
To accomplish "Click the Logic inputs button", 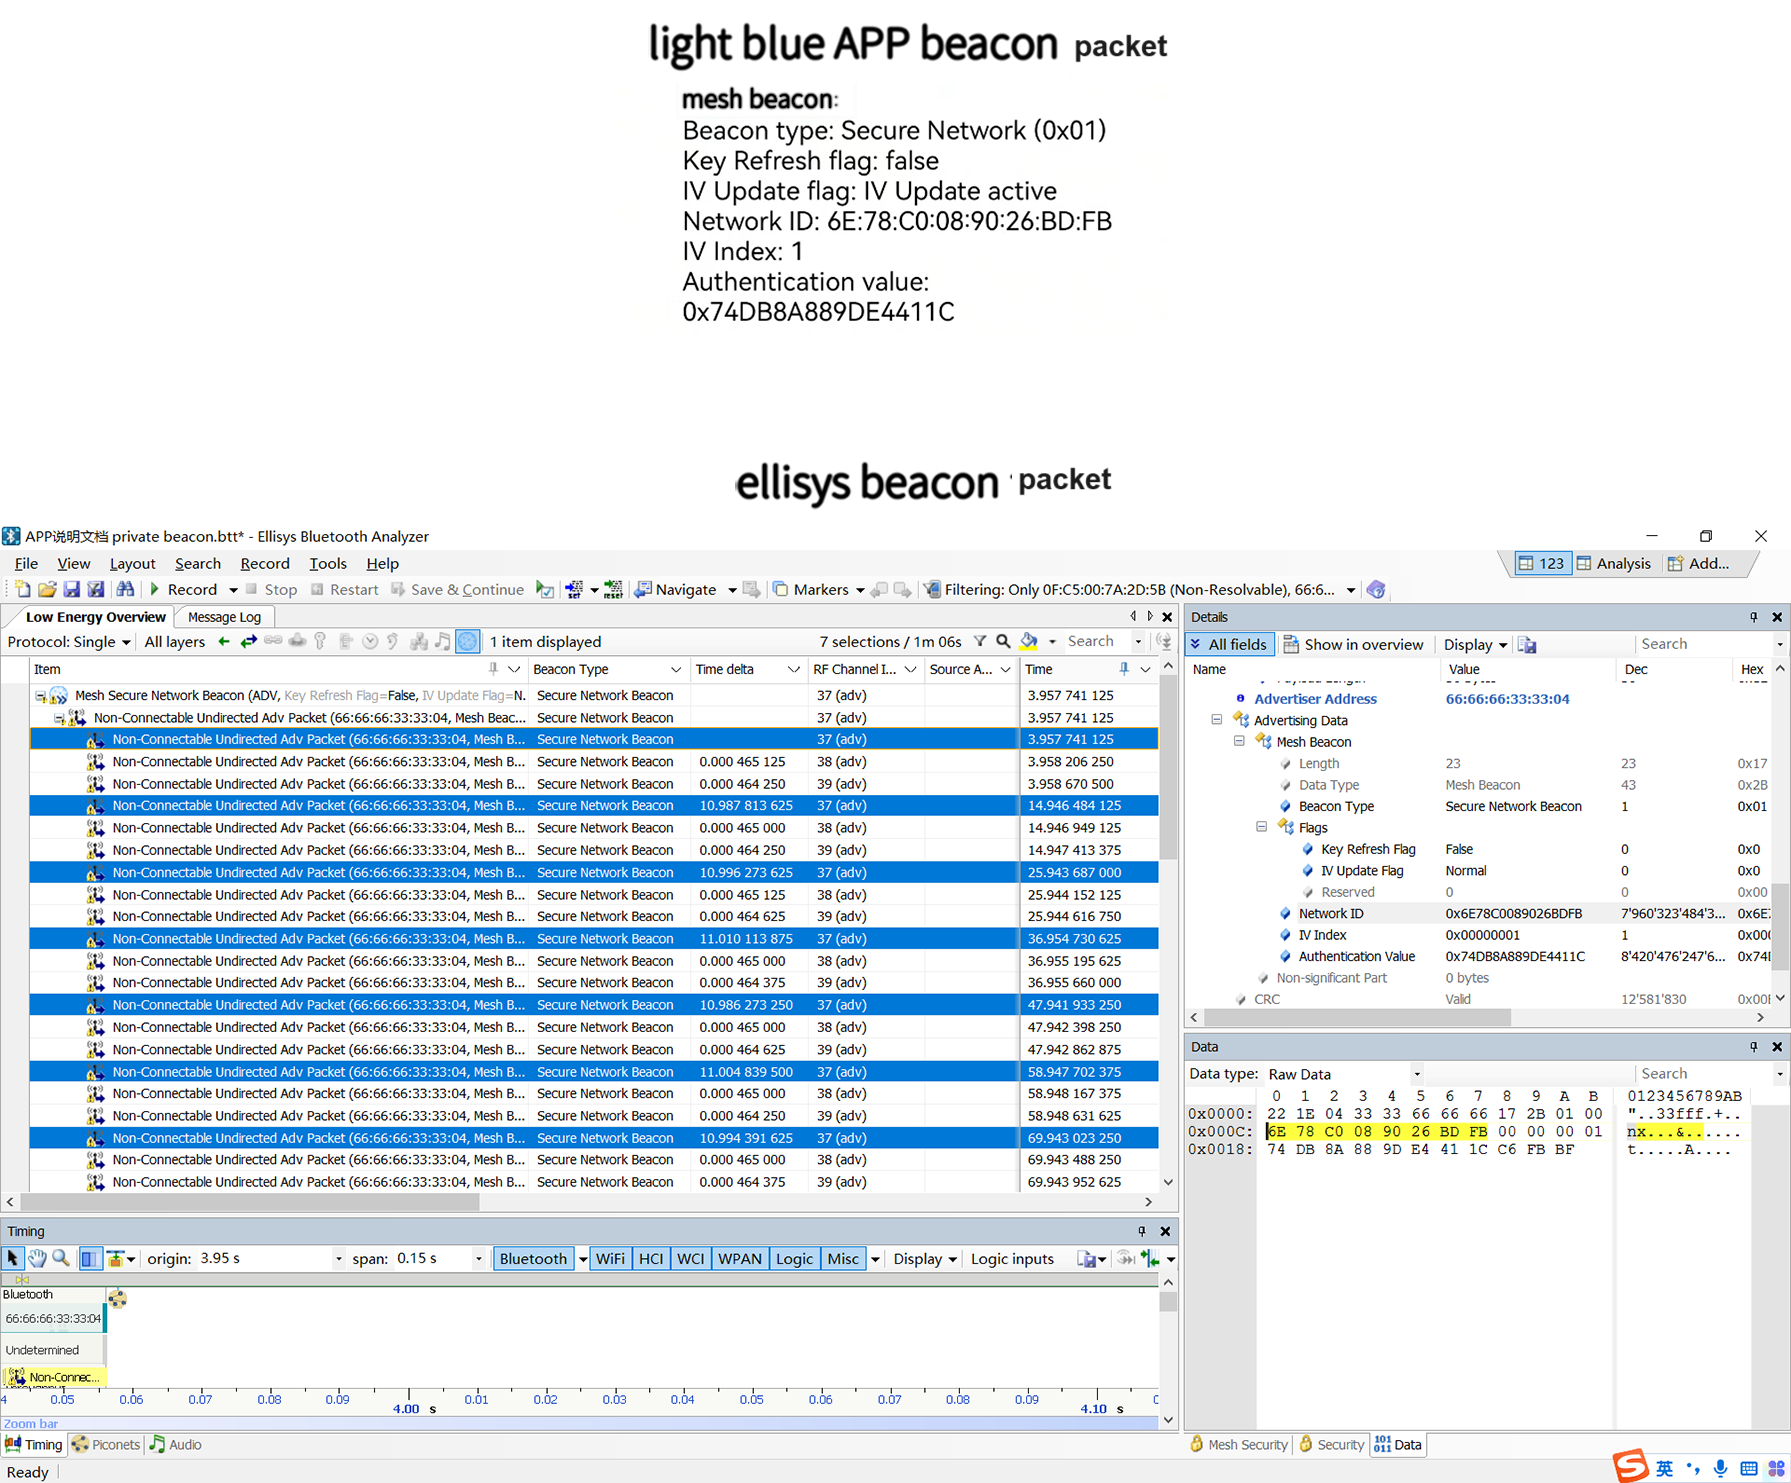I will pos(1012,1259).
